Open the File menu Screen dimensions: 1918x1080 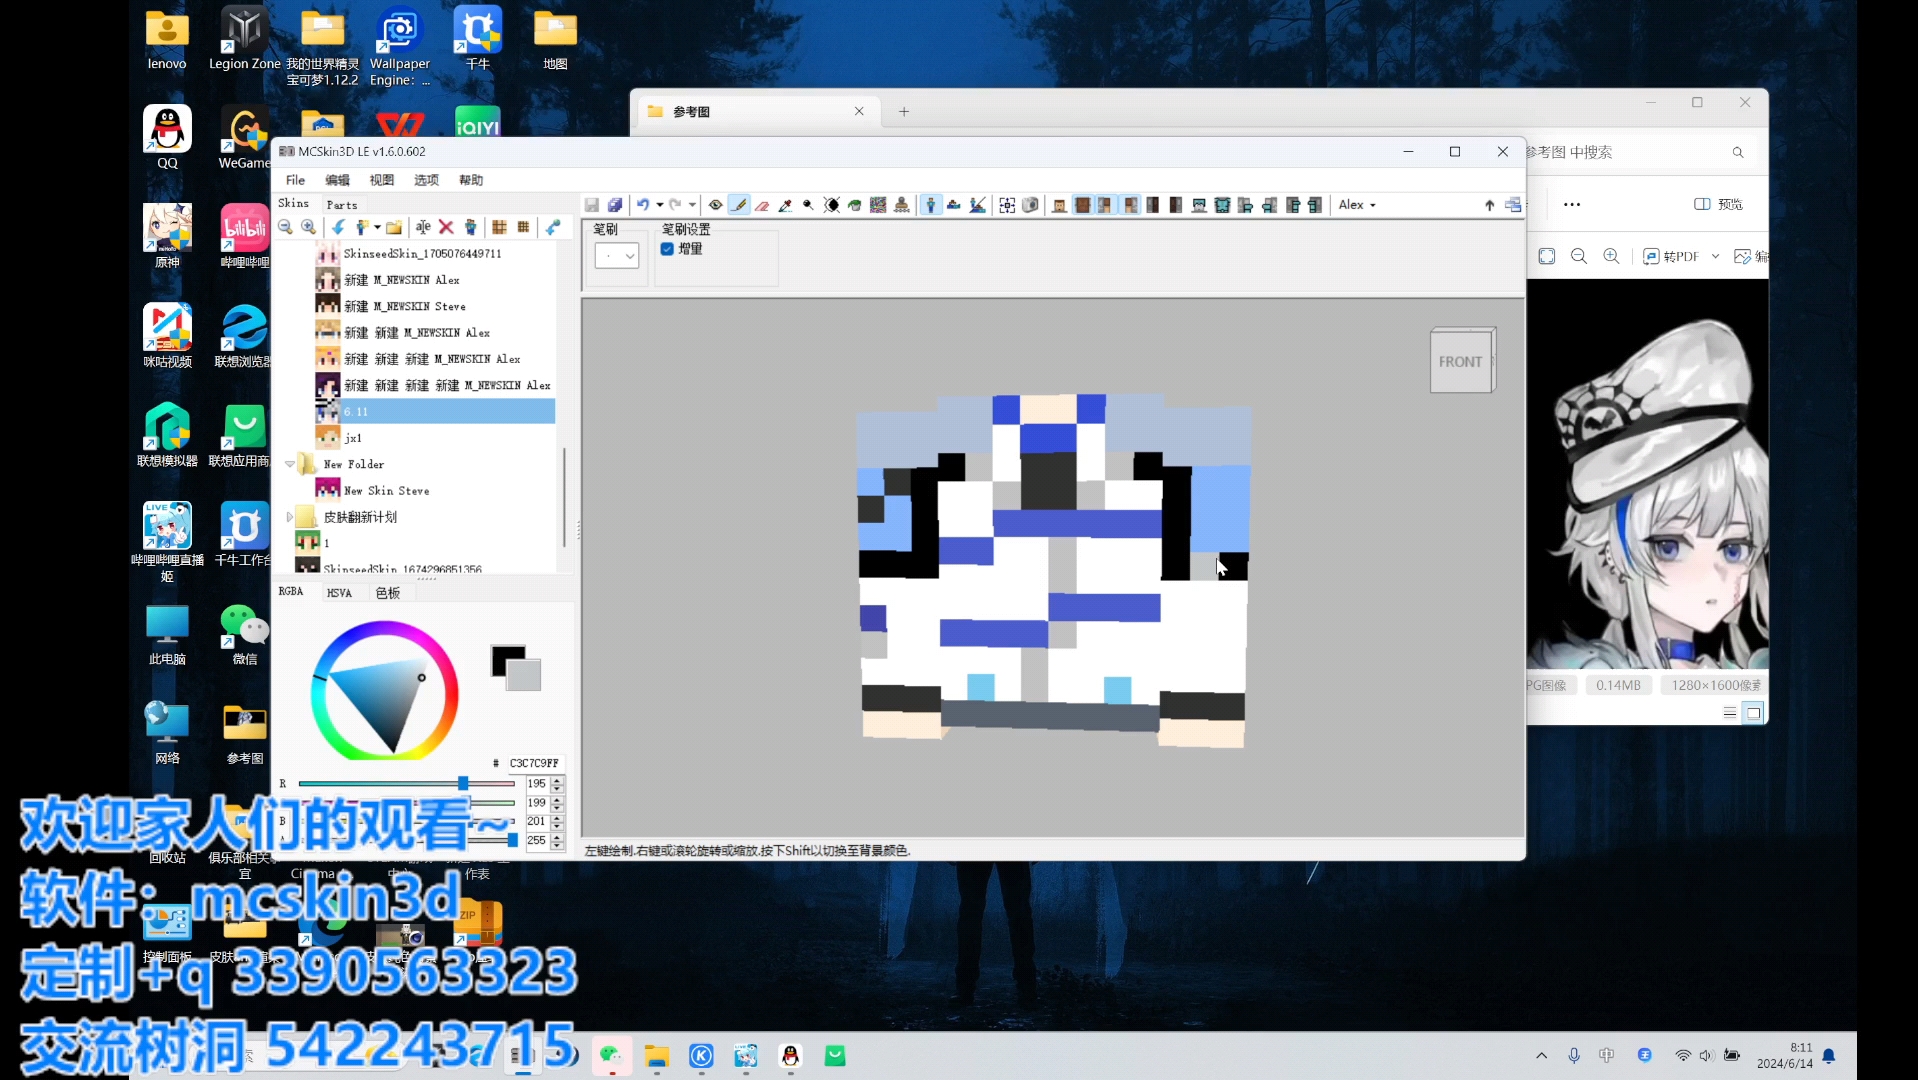point(295,180)
